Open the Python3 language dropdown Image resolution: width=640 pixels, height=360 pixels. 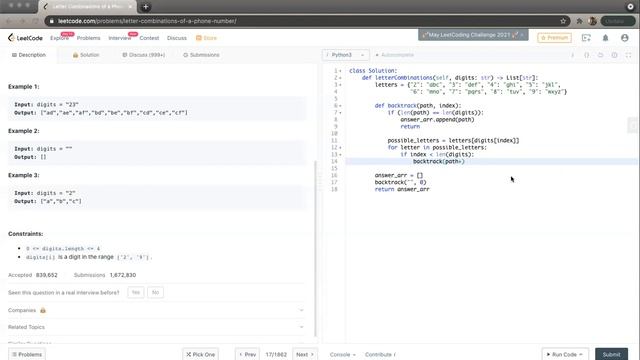coord(345,55)
